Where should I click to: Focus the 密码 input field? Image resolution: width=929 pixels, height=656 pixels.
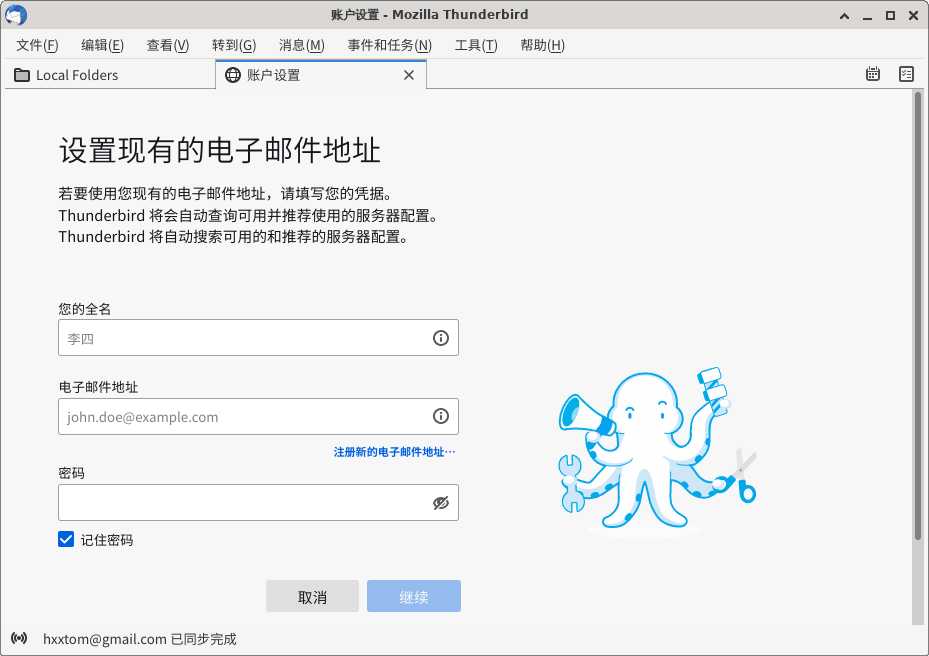click(x=258, y=503)
